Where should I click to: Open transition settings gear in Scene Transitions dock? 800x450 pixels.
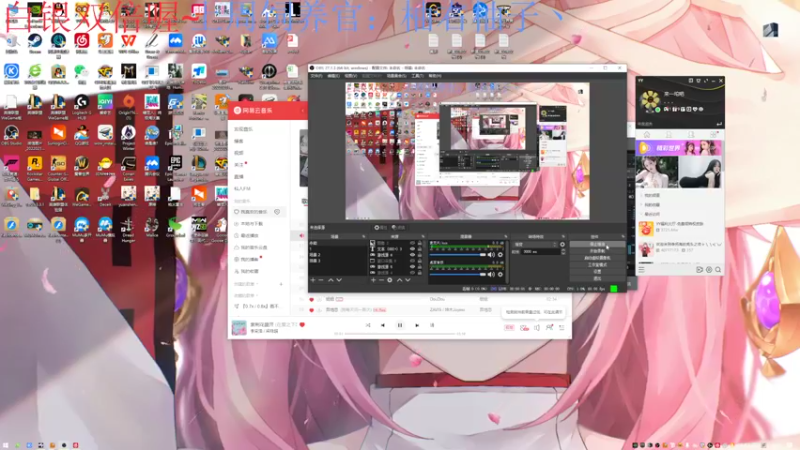tap(562, 244)
